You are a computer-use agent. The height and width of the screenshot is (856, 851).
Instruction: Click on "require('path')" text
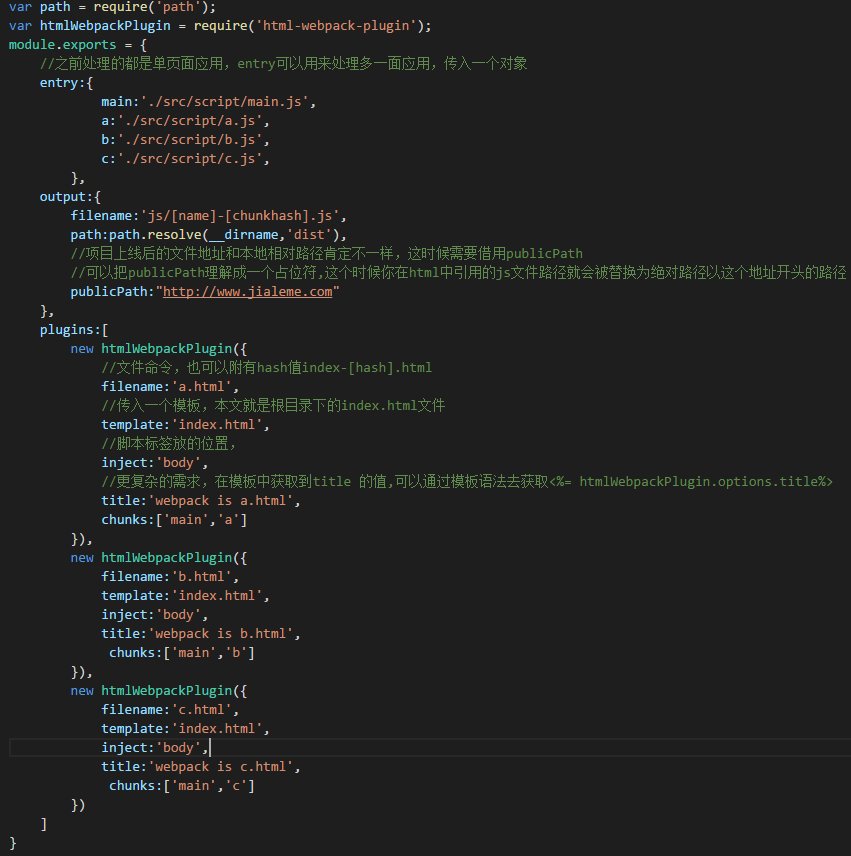tap(154, 7)
